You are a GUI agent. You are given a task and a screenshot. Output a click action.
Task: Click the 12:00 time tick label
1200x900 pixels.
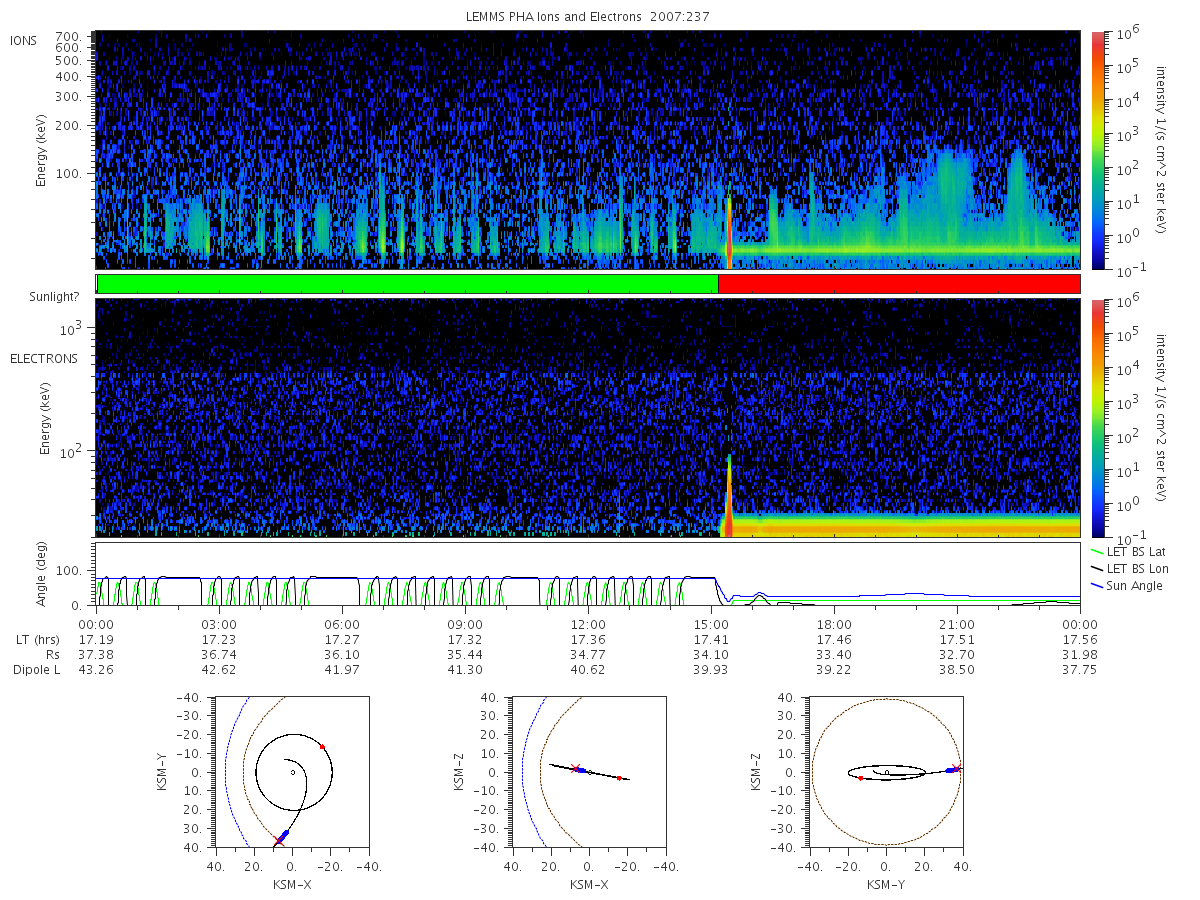(588, 624)
